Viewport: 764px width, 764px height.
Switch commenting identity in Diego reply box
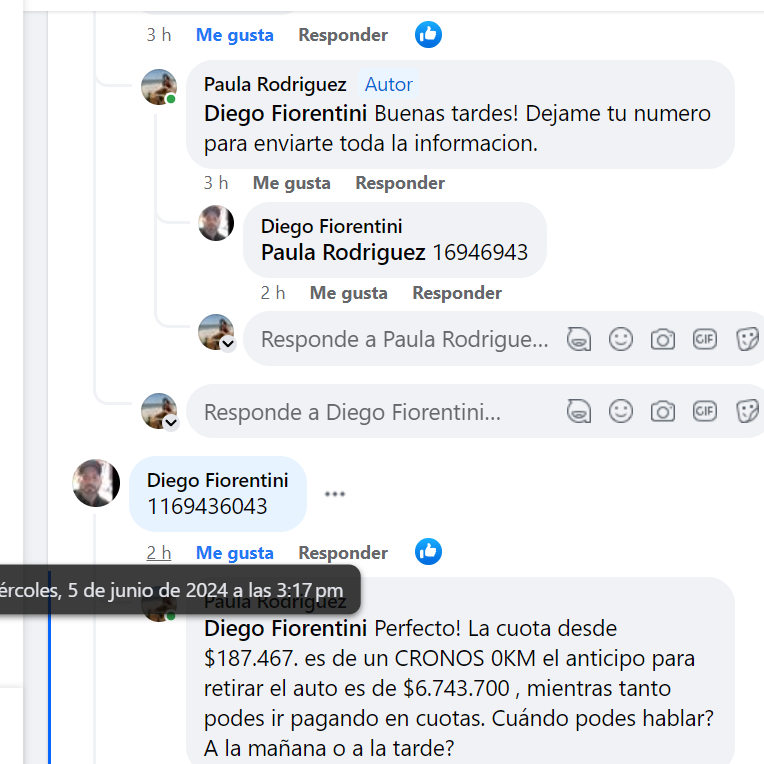click(x=171, y=422)
